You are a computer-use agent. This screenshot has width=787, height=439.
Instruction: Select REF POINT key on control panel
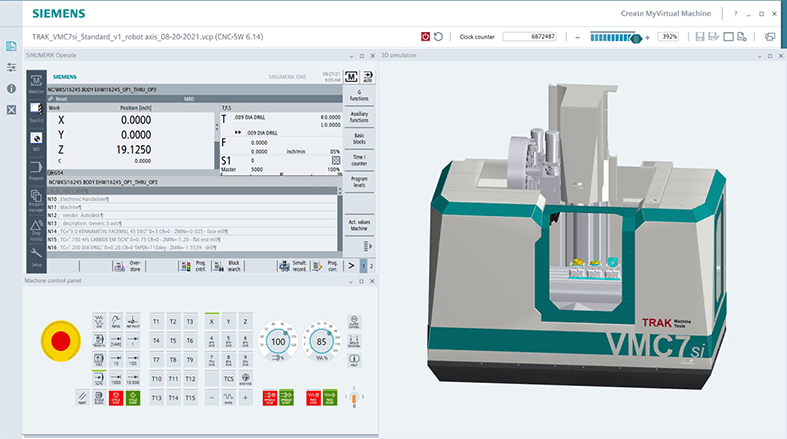pos(133,321)
